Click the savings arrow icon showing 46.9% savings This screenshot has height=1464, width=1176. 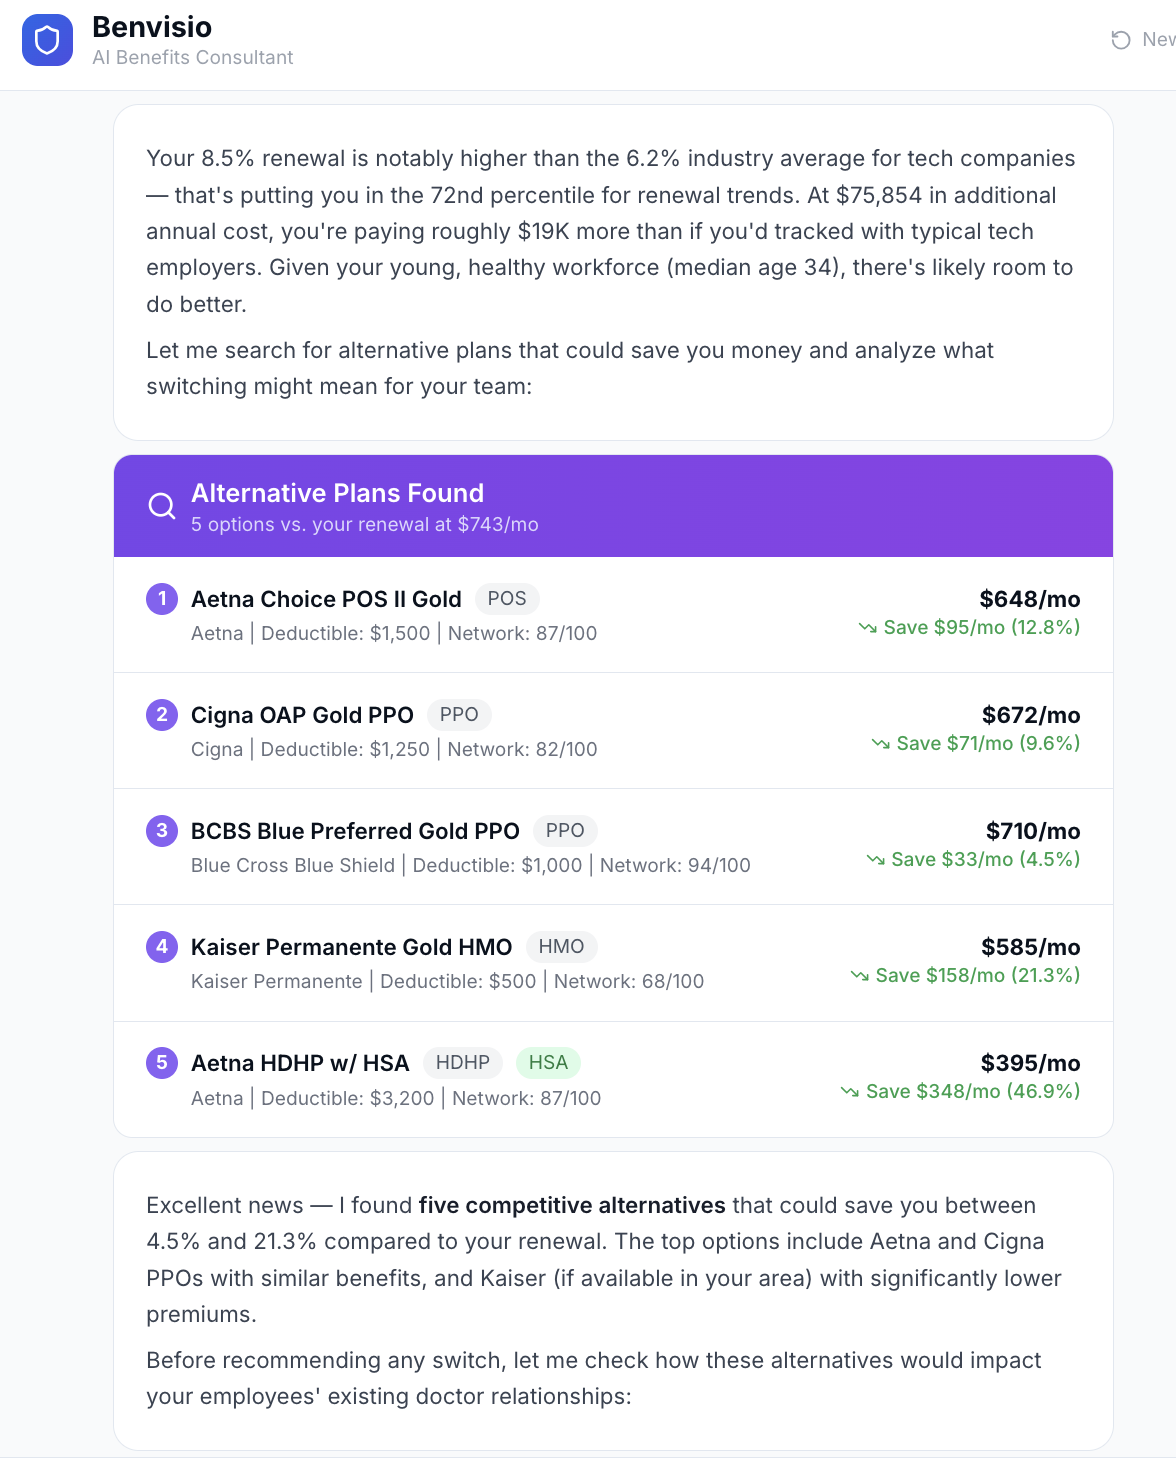852,1092
